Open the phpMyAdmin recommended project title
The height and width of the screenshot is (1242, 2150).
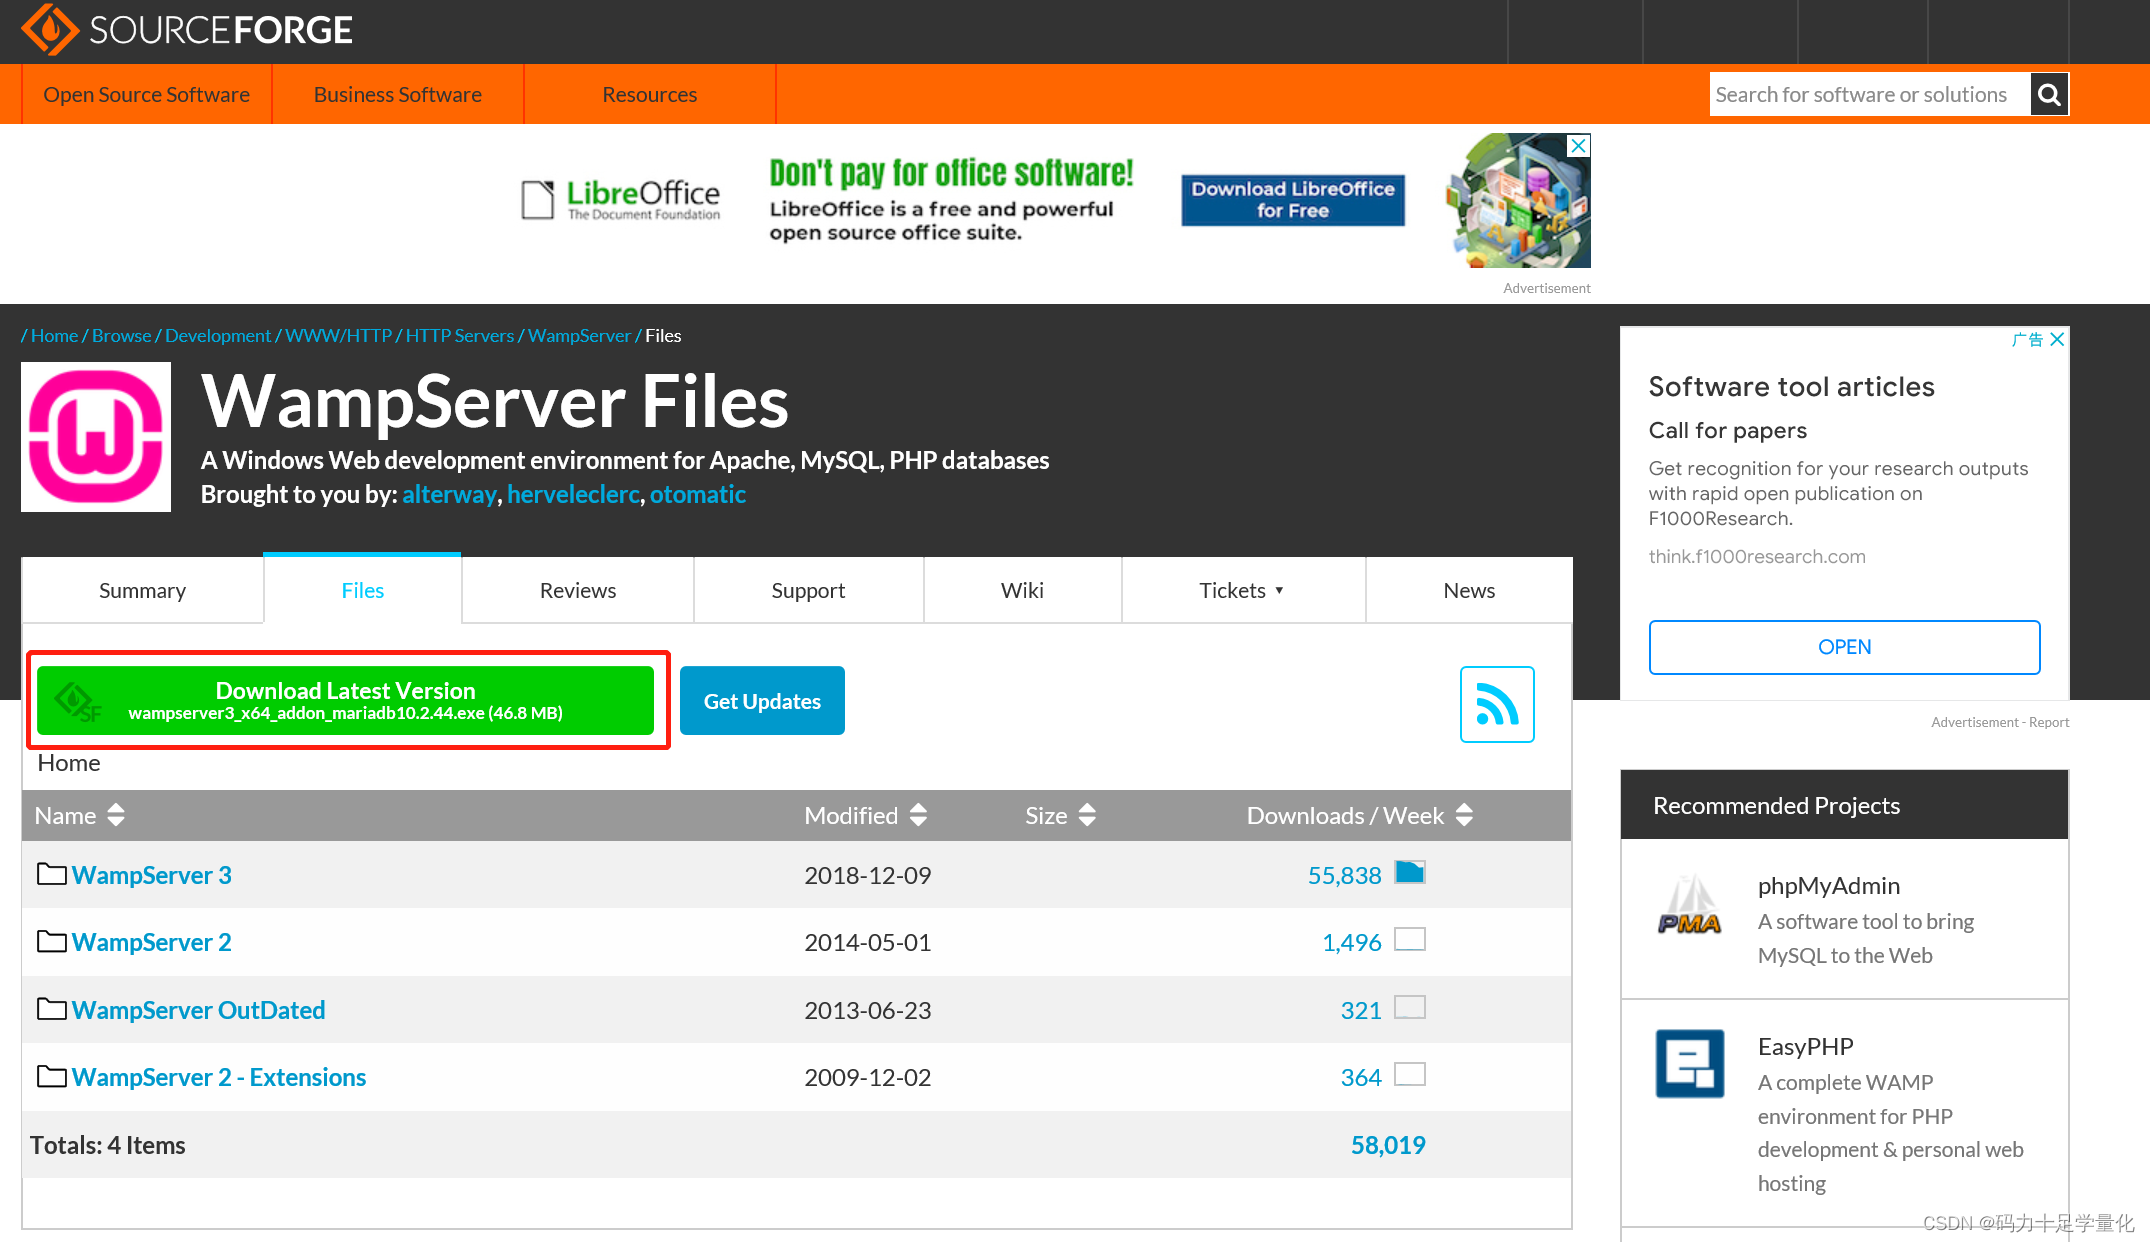[x=1829, y=885]
